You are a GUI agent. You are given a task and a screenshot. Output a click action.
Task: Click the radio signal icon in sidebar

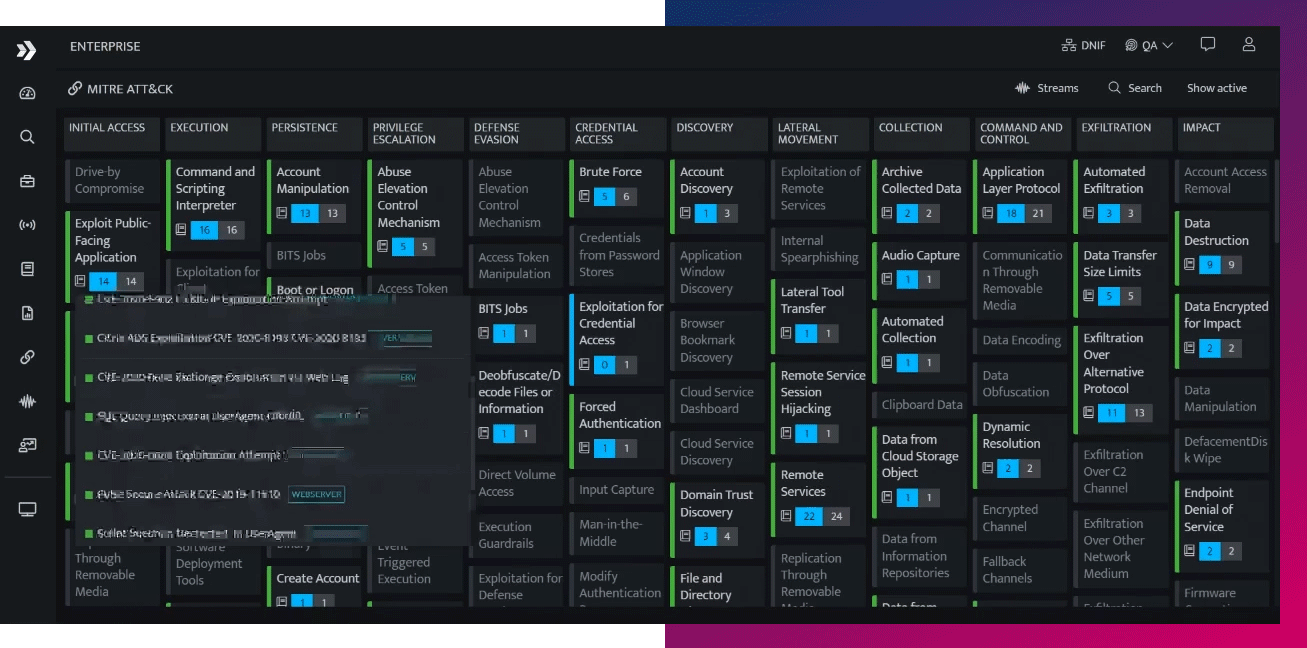27,225
